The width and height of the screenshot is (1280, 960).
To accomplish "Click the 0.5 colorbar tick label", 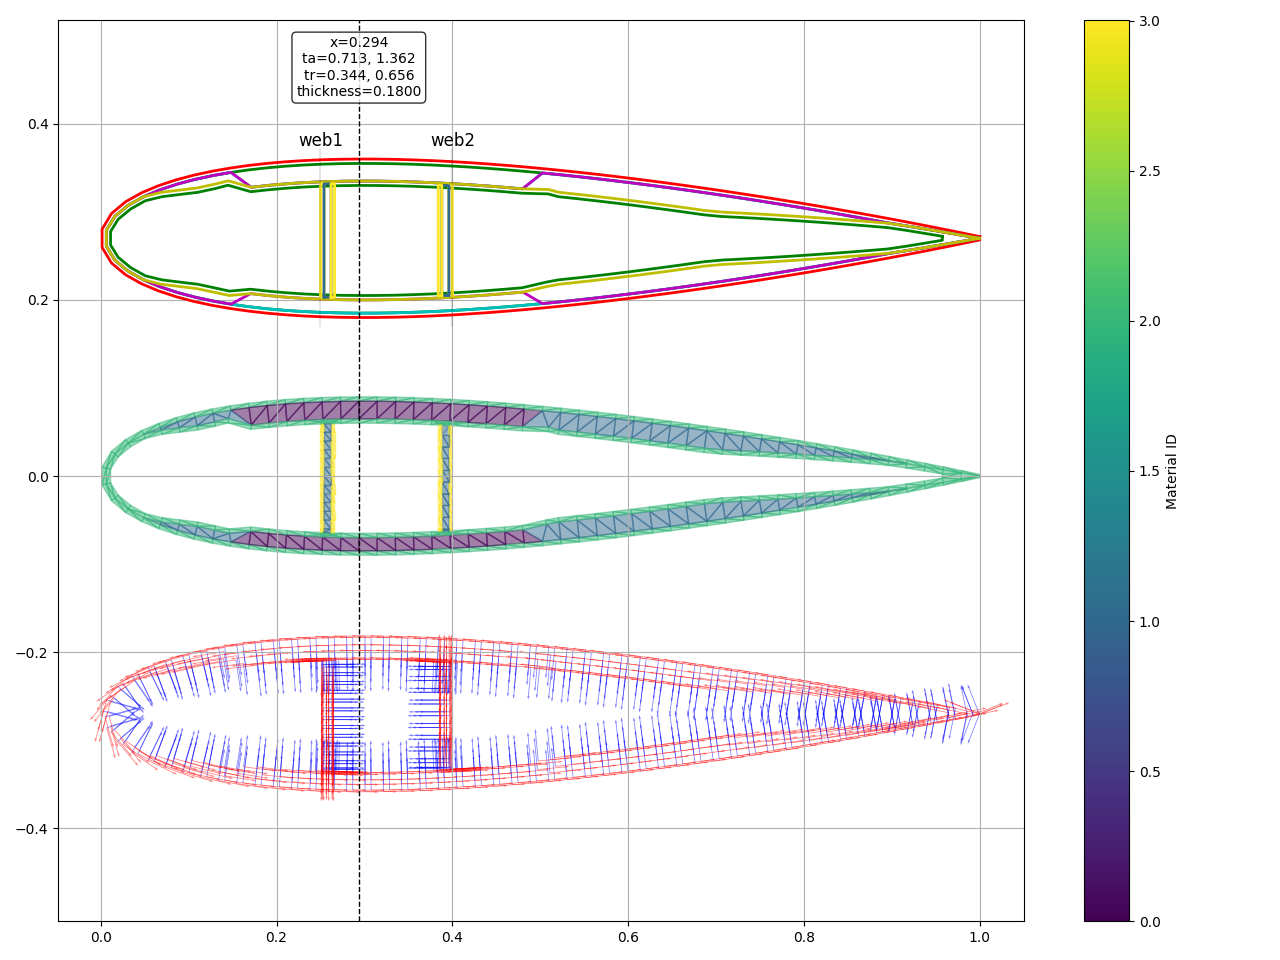I will coord(1149,771).
